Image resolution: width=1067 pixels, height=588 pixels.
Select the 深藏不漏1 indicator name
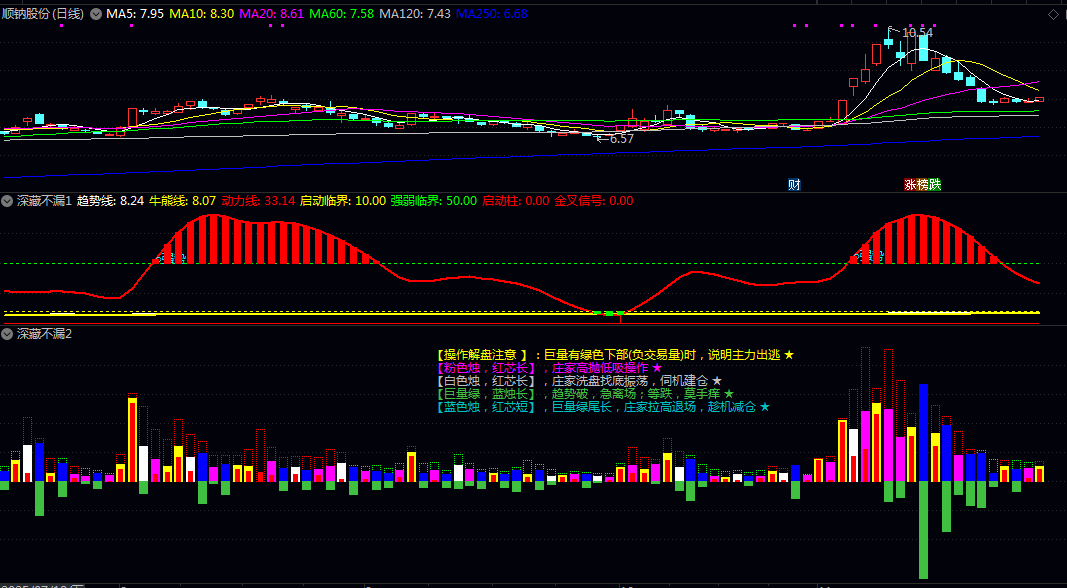(x=44, y=201)
